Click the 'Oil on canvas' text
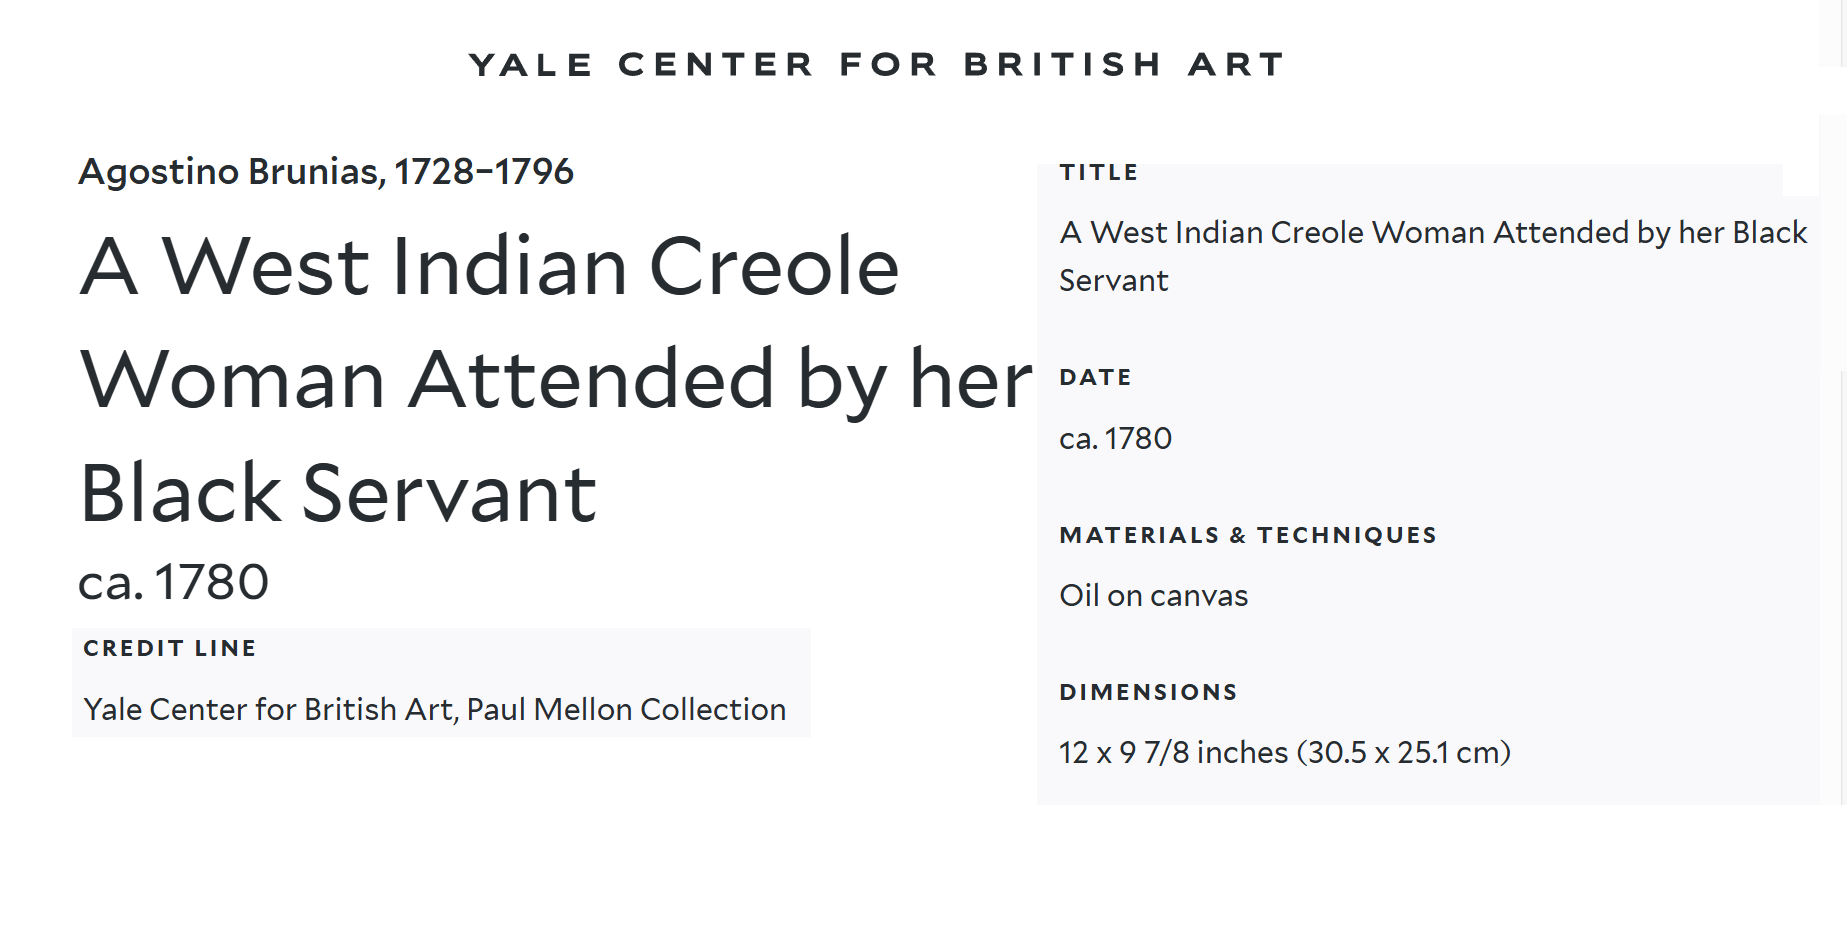The height and width of the screenshot is (925, 1847). 1153,596
